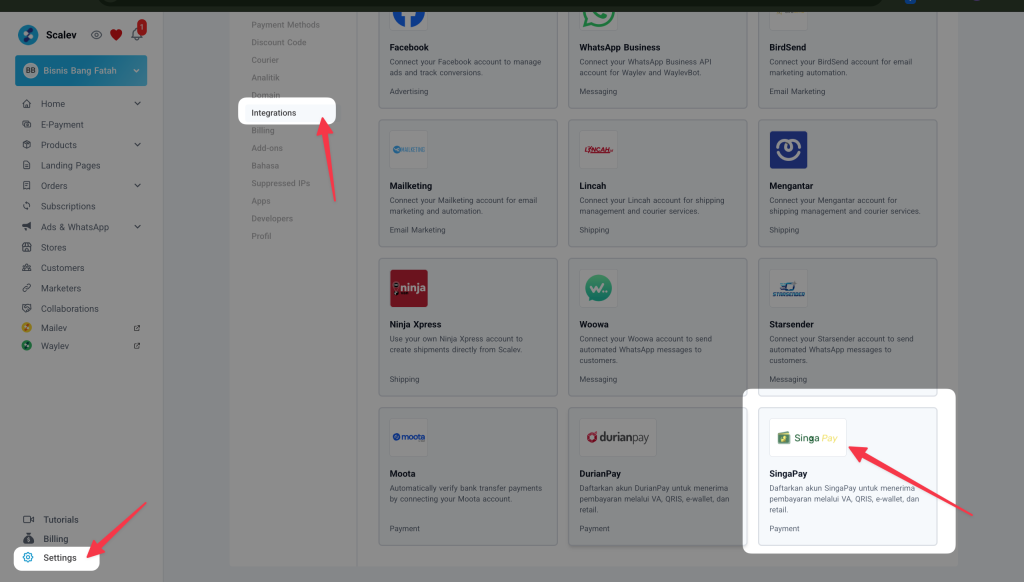The image size is (1024, 582).
Task: Click the Home sidebar icon
Action: point(27,103)
